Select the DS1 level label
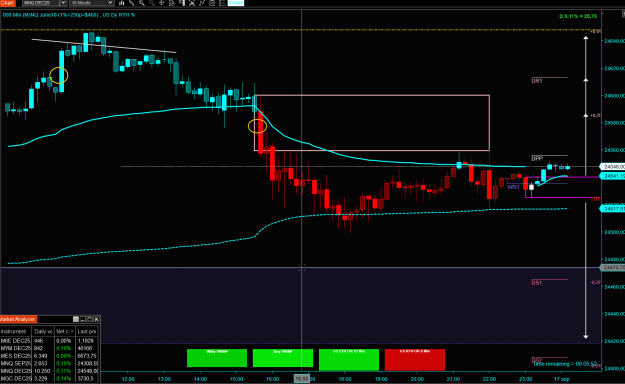Viewport: 625px width, 384px height. tap(537, 283)
